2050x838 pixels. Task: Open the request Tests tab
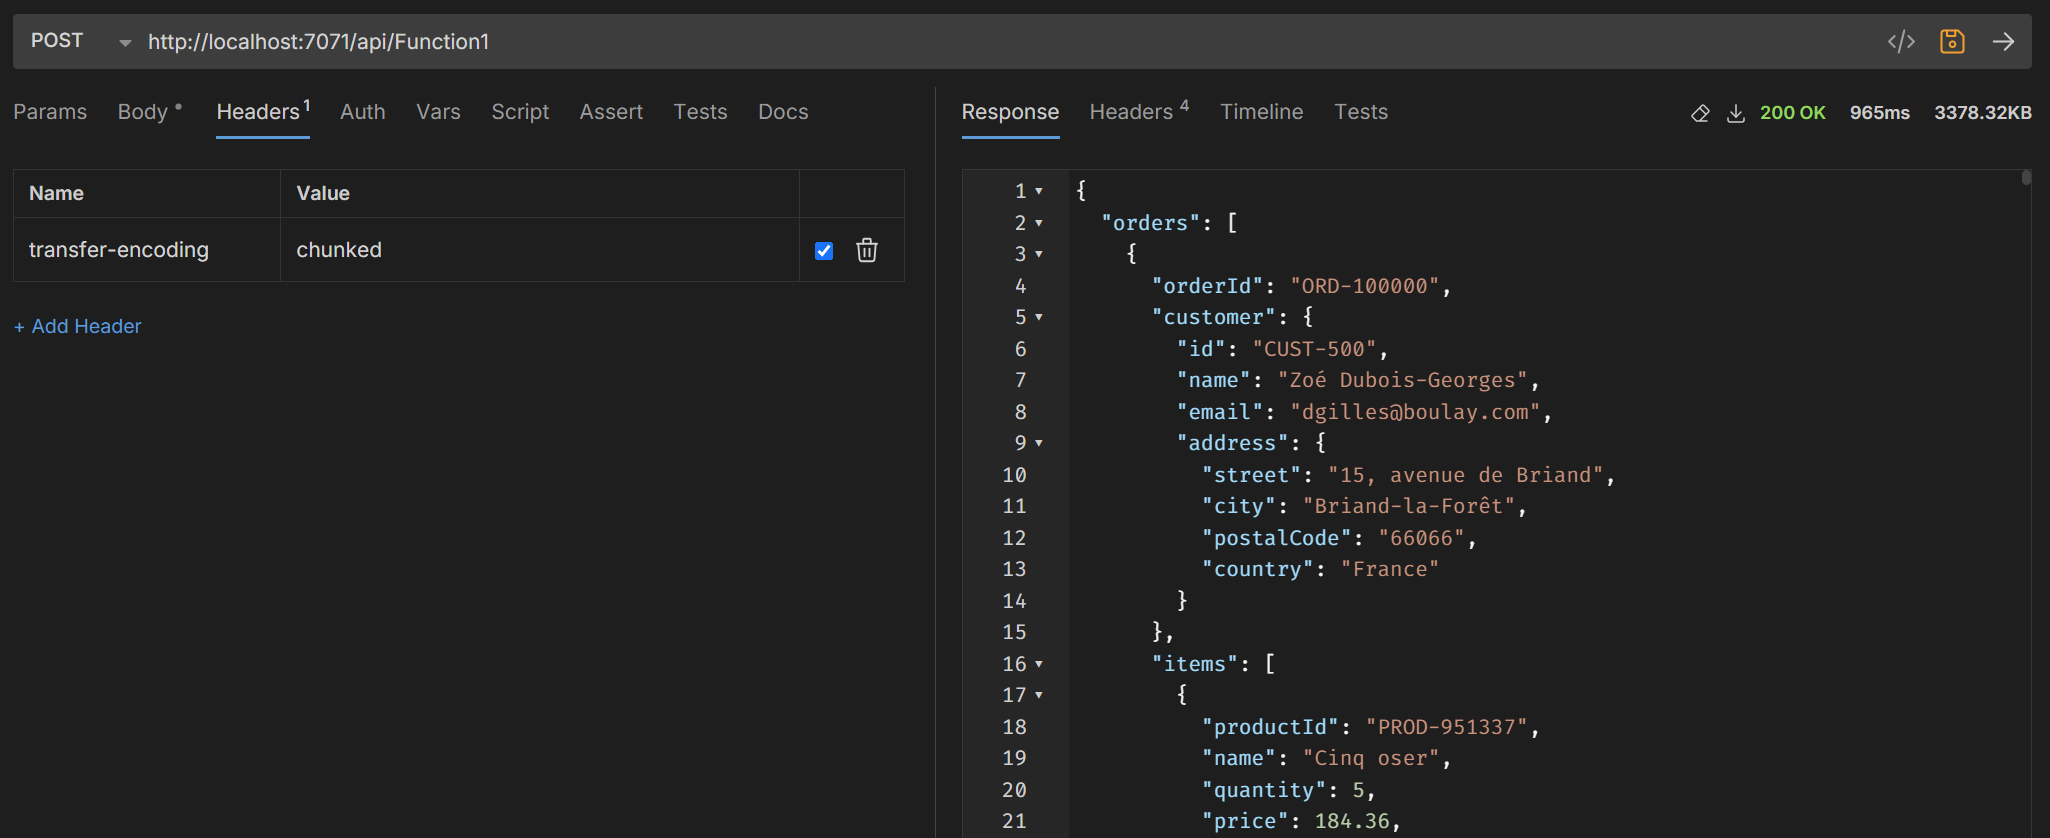pos(700,112)
